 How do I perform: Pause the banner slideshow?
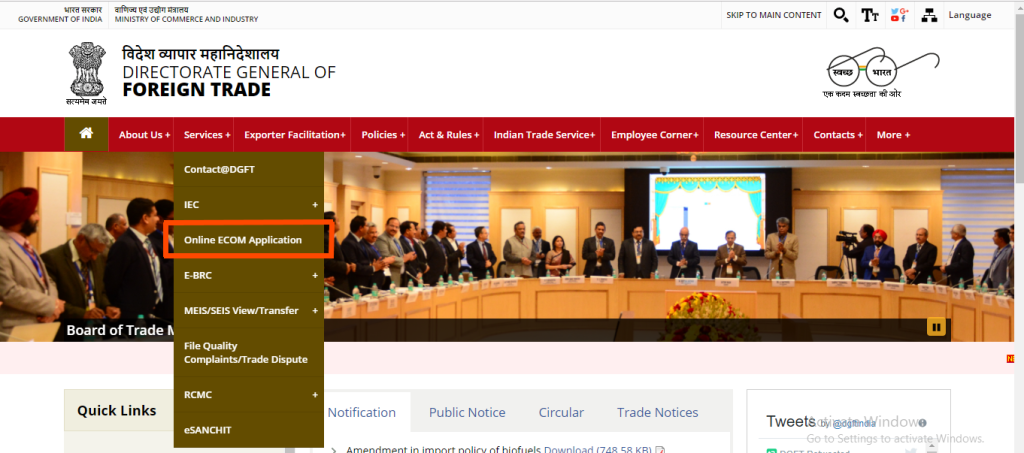point(936,327)
